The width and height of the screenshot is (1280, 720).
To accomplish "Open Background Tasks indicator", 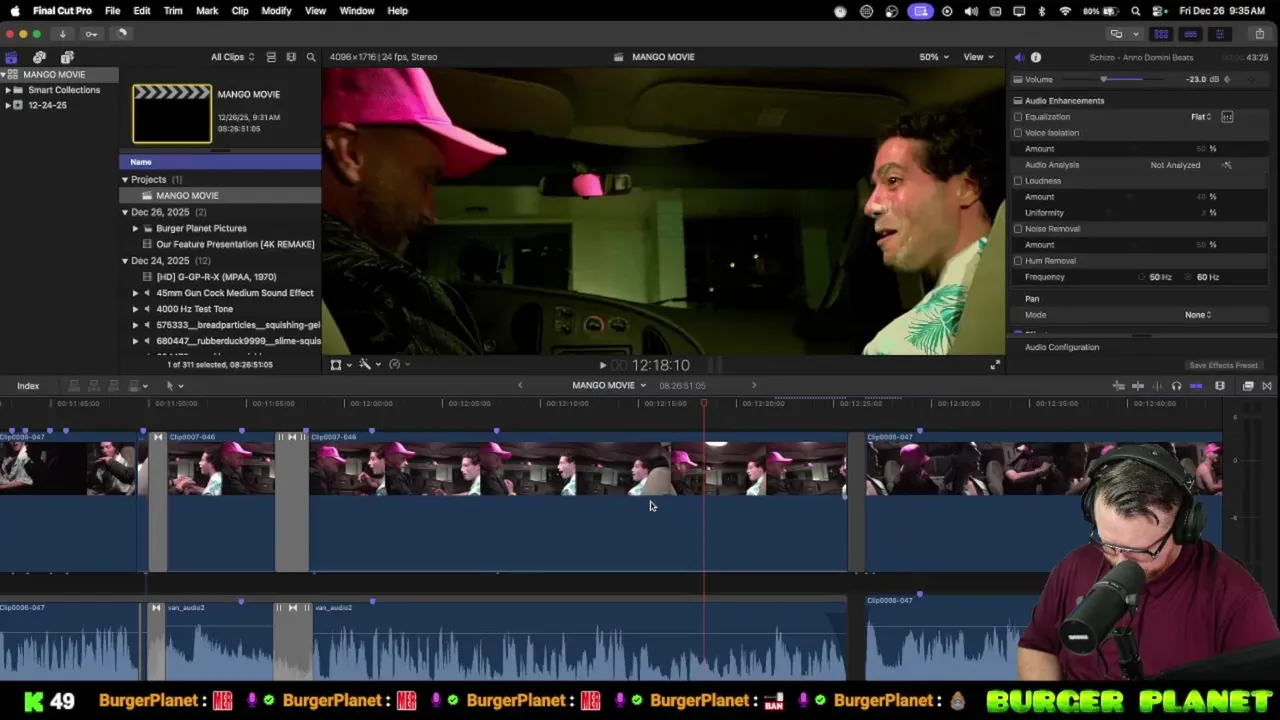I will pos(122,34).
